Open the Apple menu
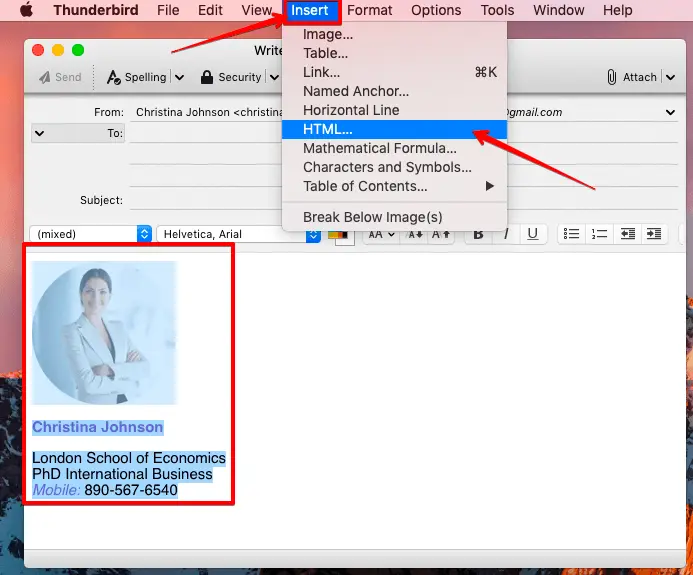This screenshot has height=575, width=693. (26, 10)
